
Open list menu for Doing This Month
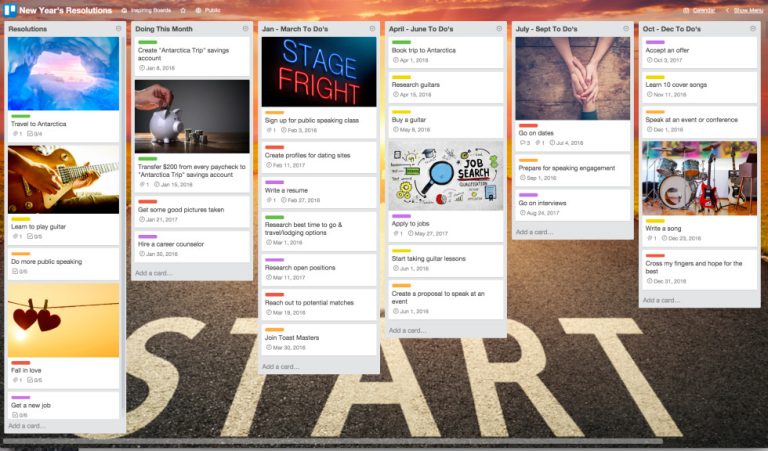pos(245,29)
